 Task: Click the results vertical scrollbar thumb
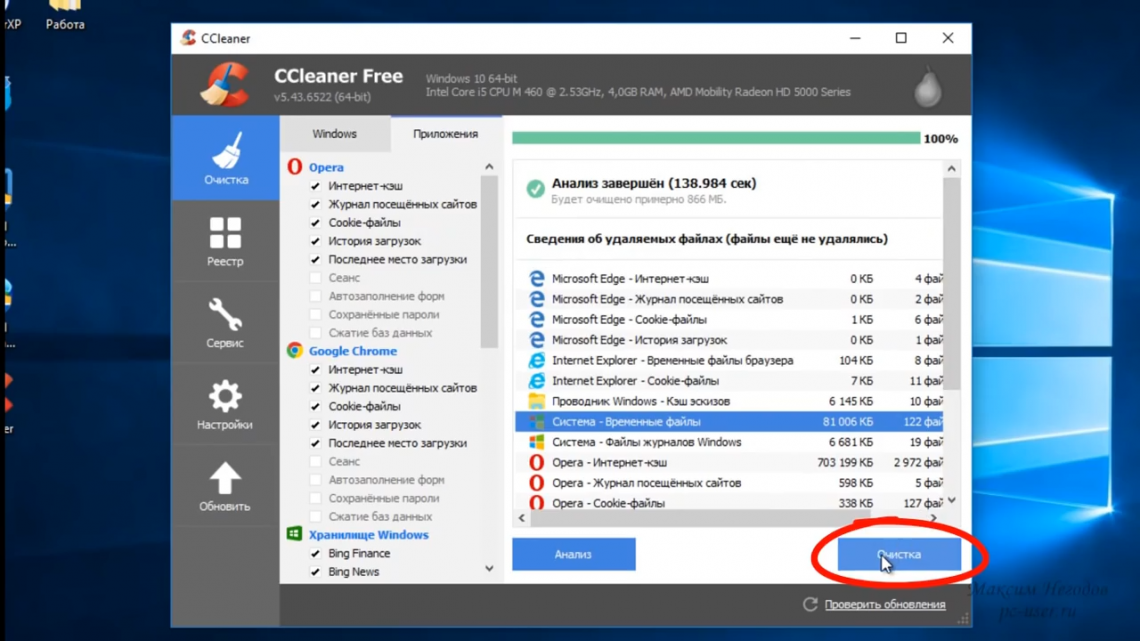pyautogui.click(x=952, y=283)
